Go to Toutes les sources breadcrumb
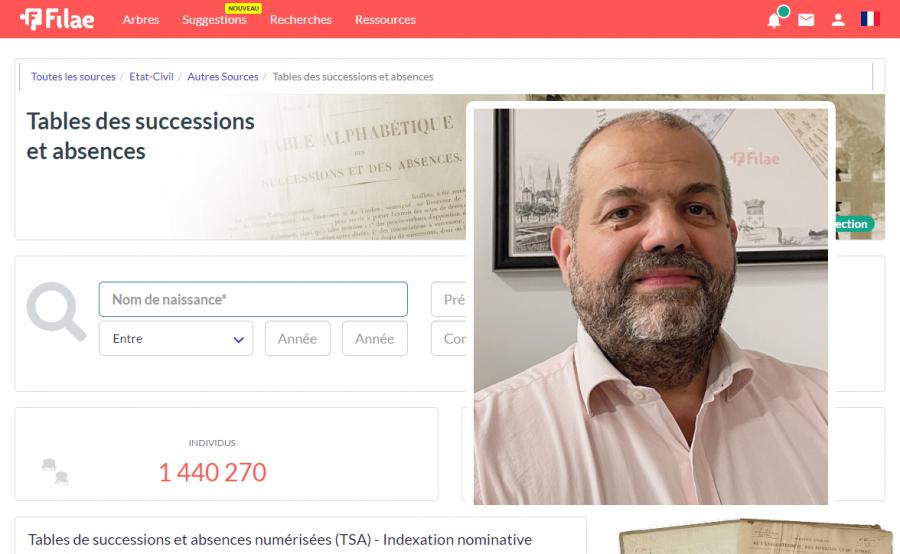Viewport: 900px width, 554px height. click(x=73, y=76)
